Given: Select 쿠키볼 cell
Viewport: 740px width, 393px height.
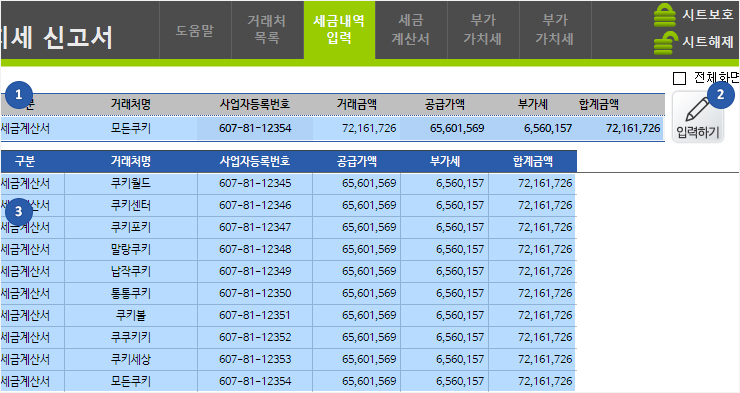Looking at the screenshot, I should (x=131, y=316).
